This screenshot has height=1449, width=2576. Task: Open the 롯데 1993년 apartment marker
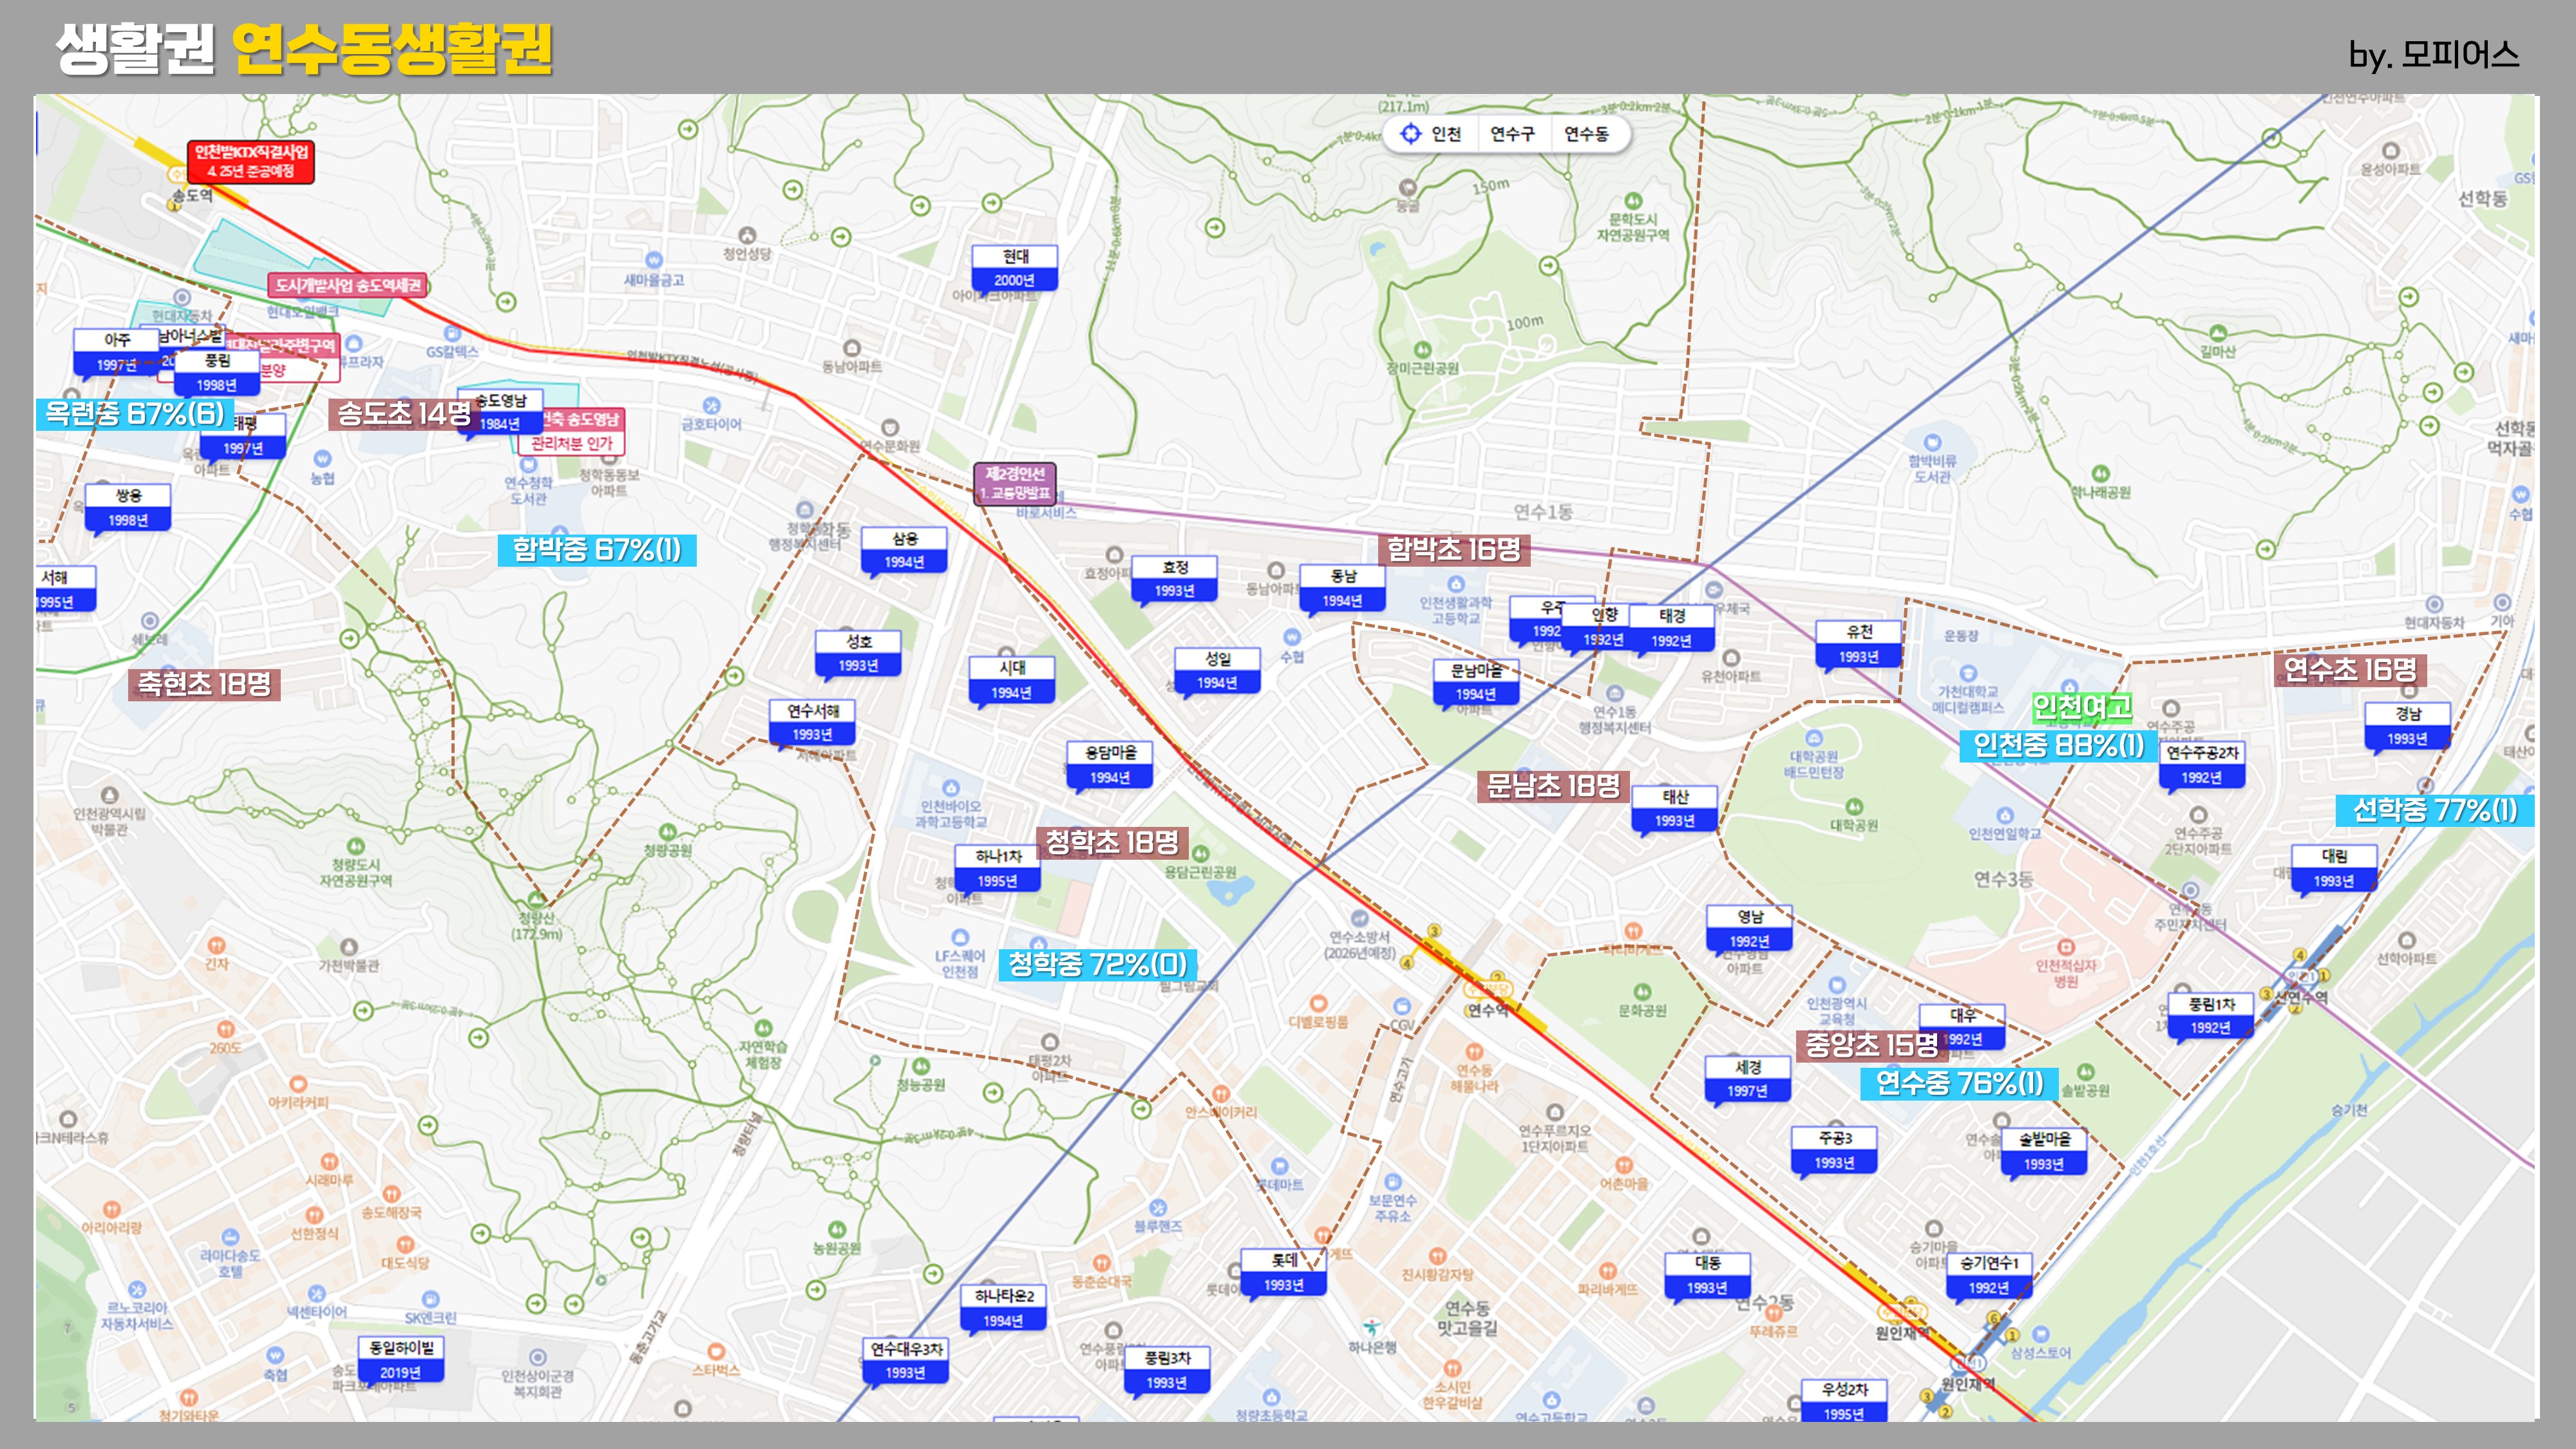click(1284, 1272)
